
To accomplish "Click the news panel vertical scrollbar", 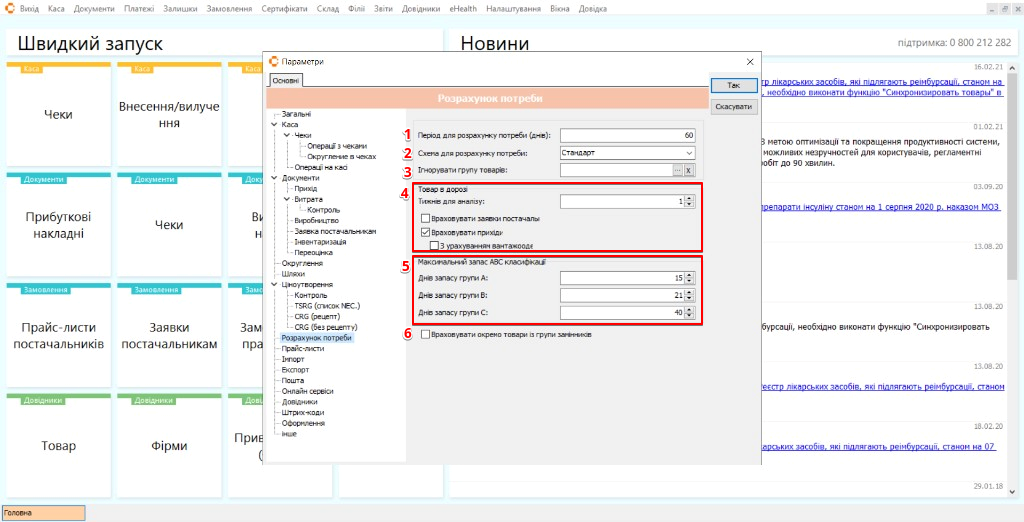I will coord(1013,280).
